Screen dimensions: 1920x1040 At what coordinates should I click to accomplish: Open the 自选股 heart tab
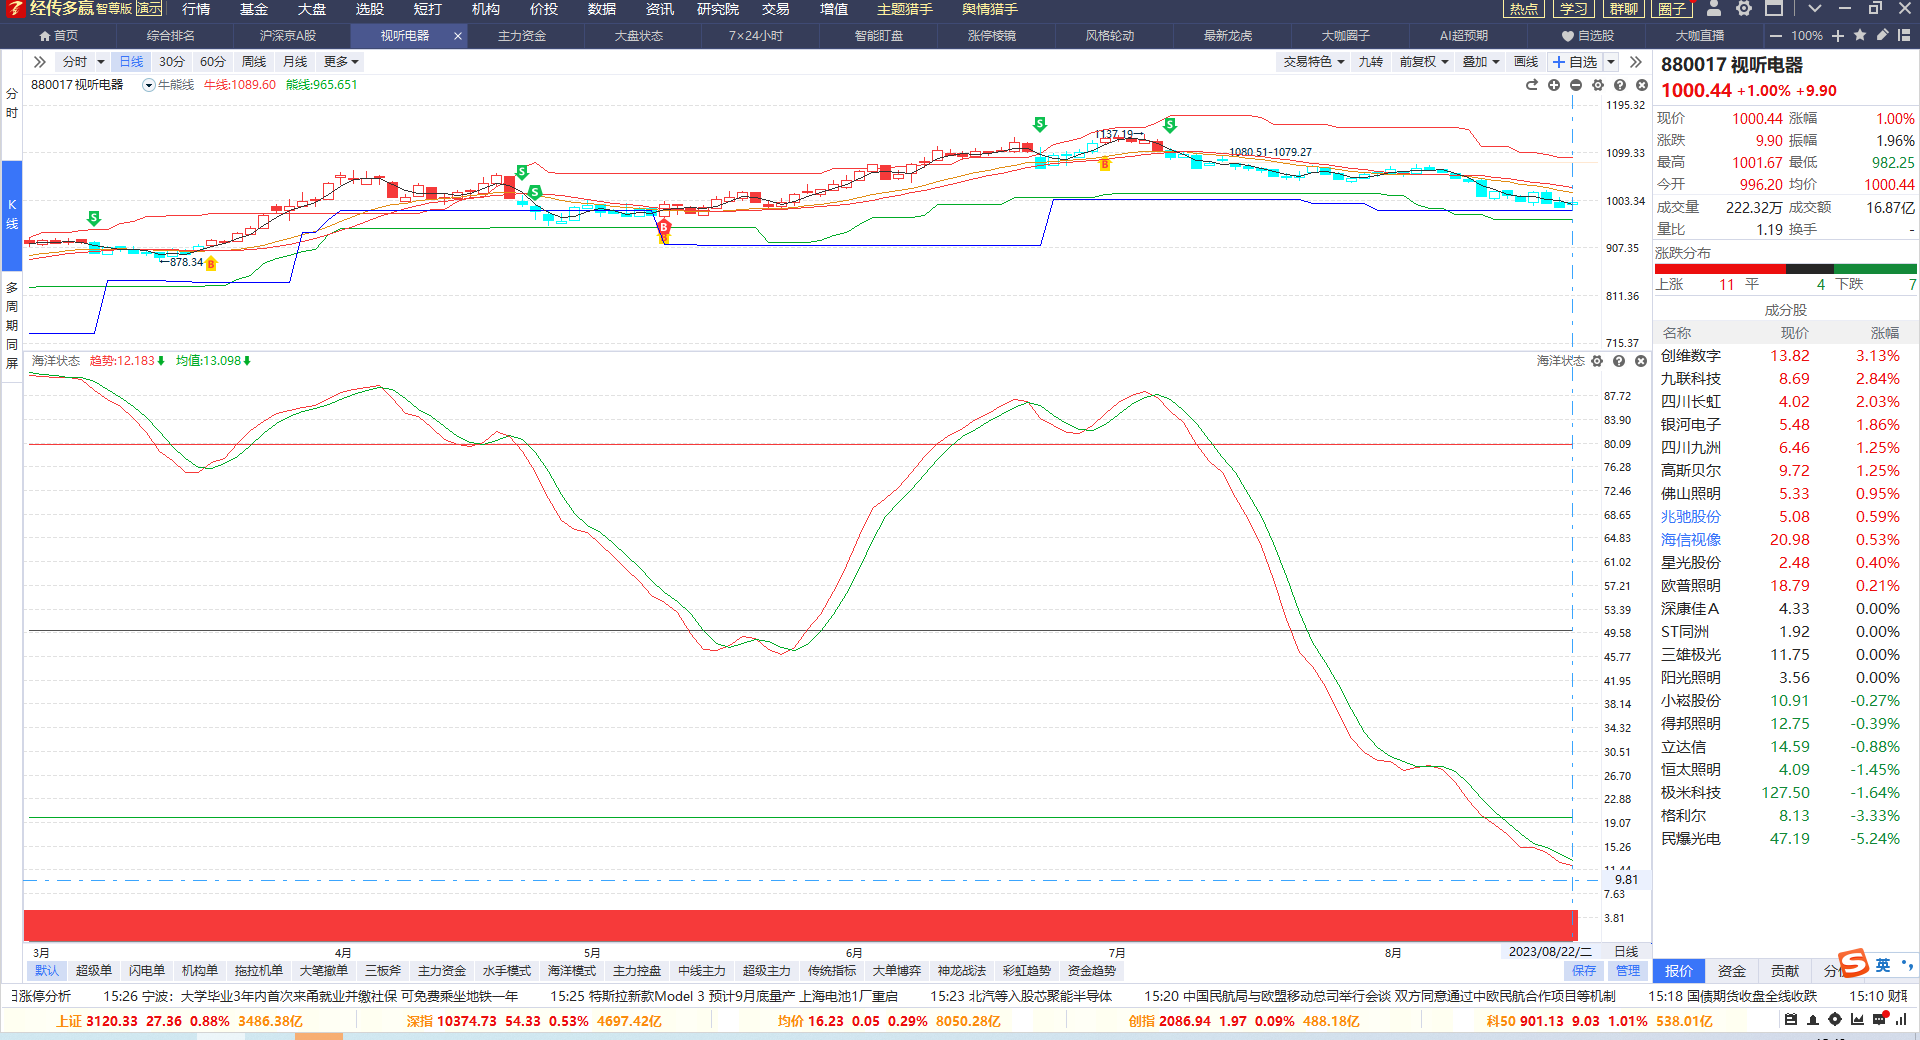[x=1587, y=36]
